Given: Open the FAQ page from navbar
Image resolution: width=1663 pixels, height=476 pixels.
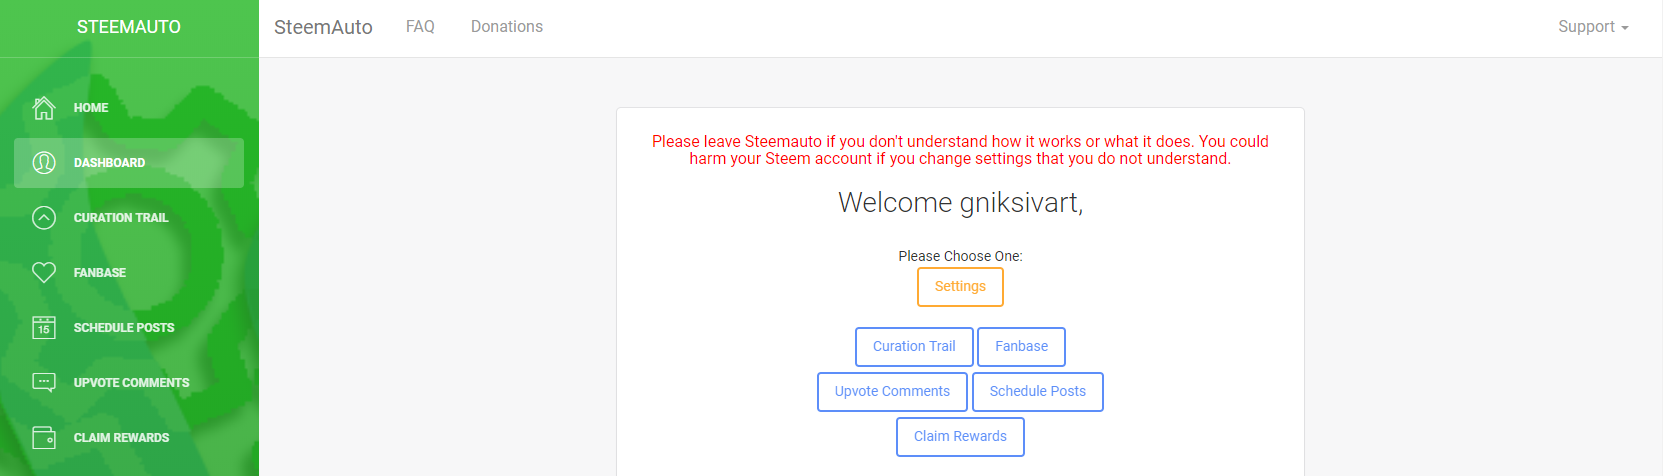Looking at the screenshot, I should click(x=420, y=27).
